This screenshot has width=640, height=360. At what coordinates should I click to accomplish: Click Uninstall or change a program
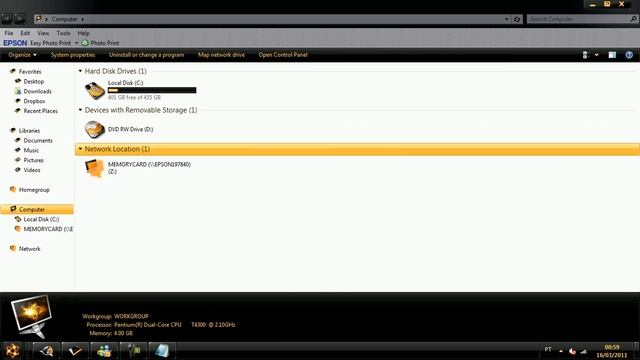(147, 55)
